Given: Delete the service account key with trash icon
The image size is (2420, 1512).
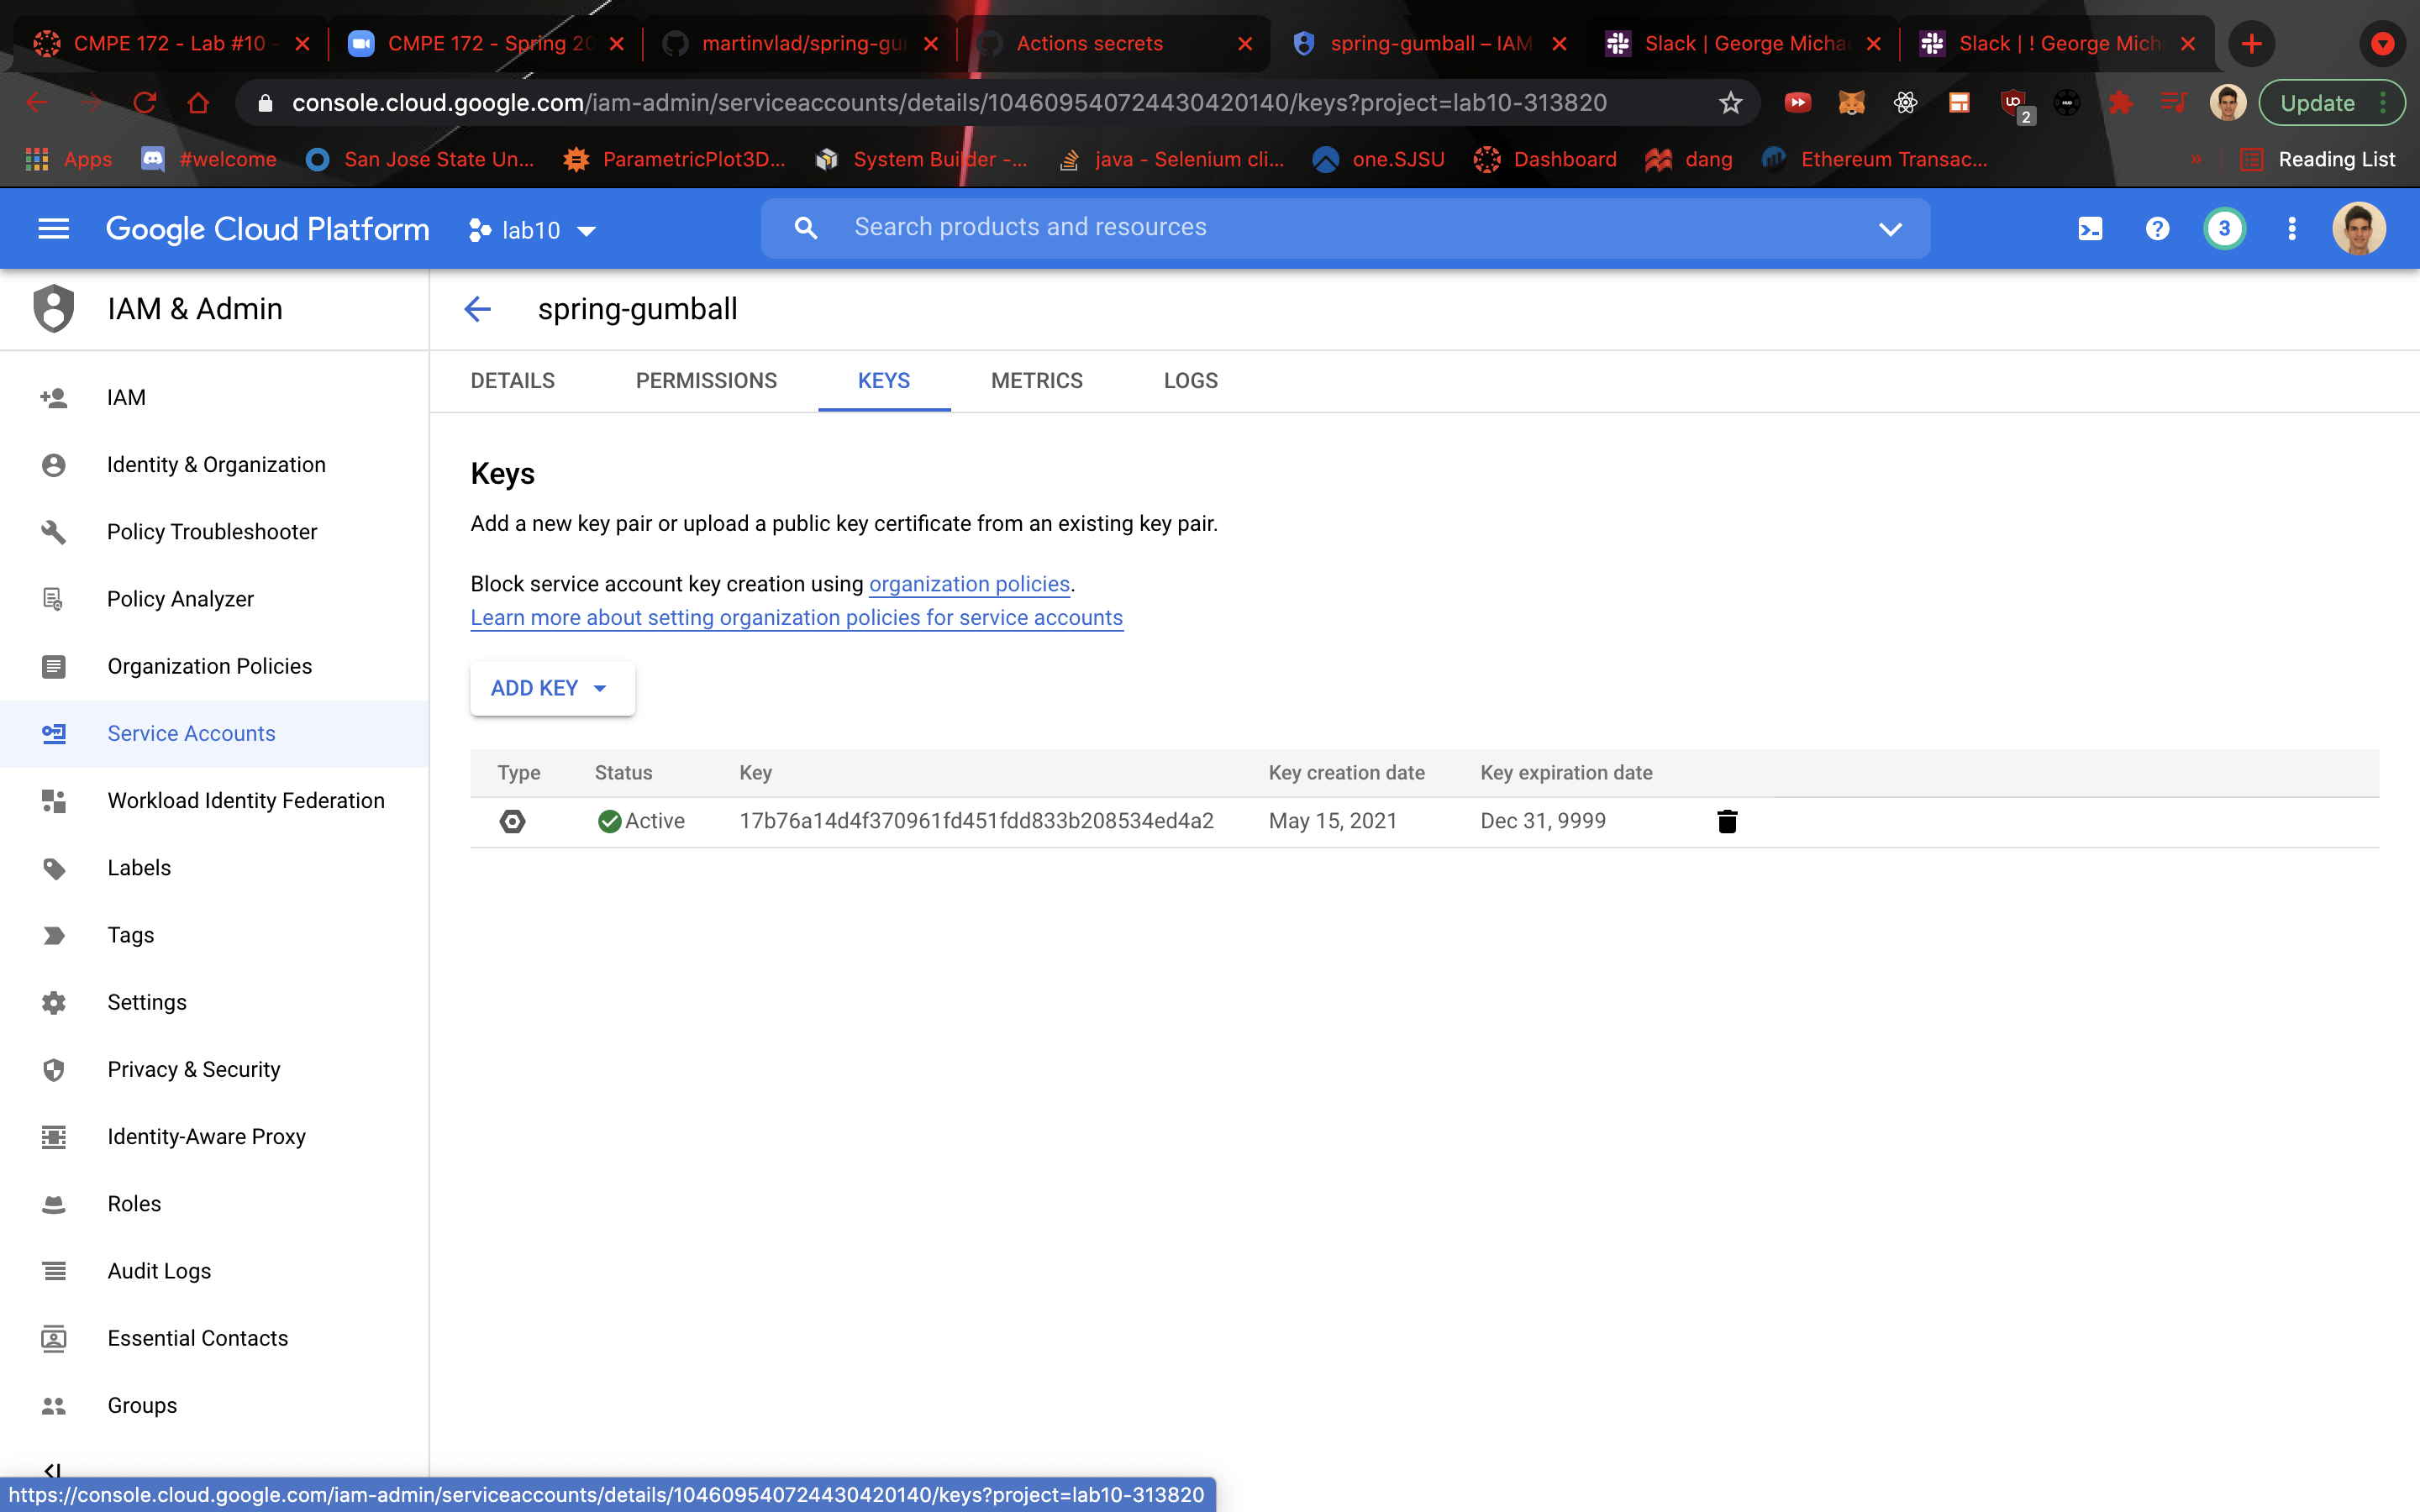Looking at the screenshot, I should click(x=1726, y=821).
